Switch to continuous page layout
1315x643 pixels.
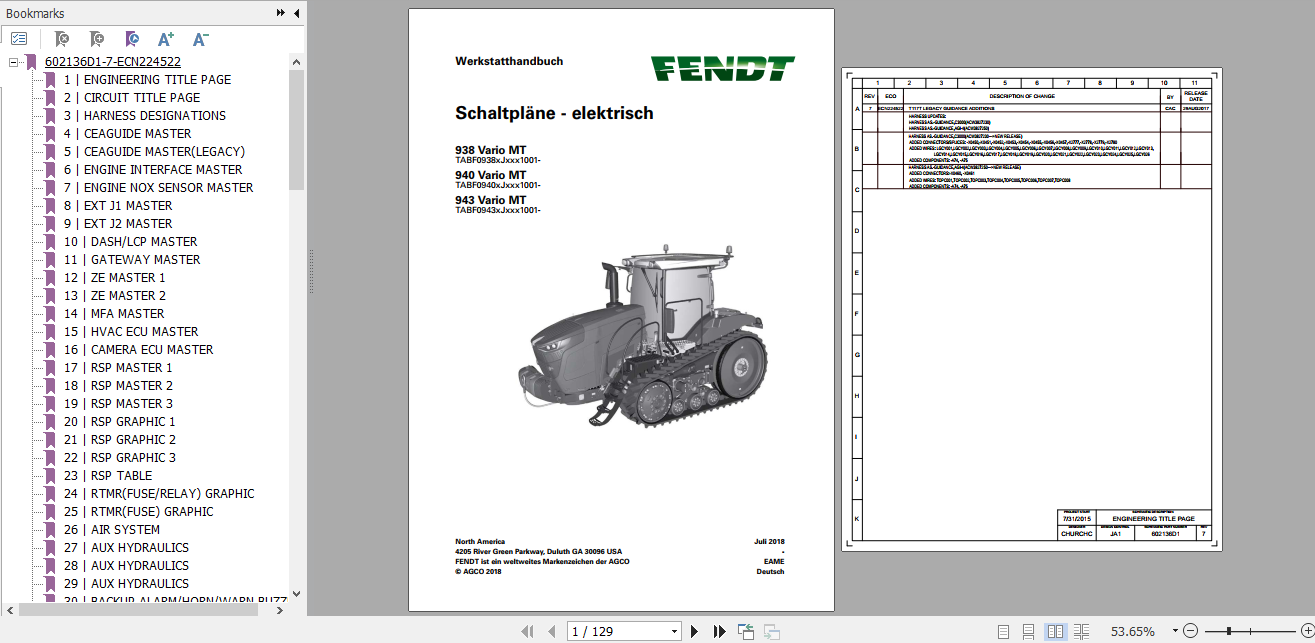(1029, 631)
